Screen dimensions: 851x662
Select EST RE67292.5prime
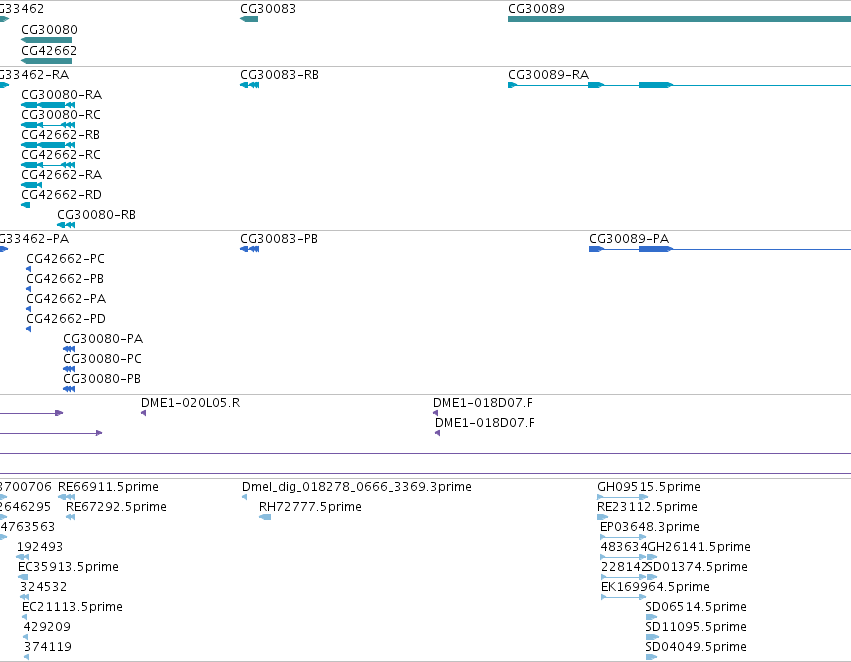coord(116,507)
